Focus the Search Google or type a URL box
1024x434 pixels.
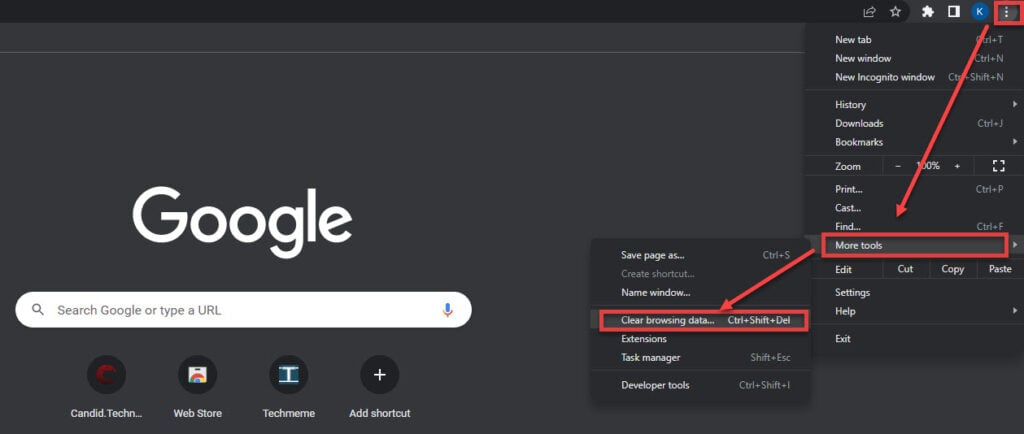[243, 310]
